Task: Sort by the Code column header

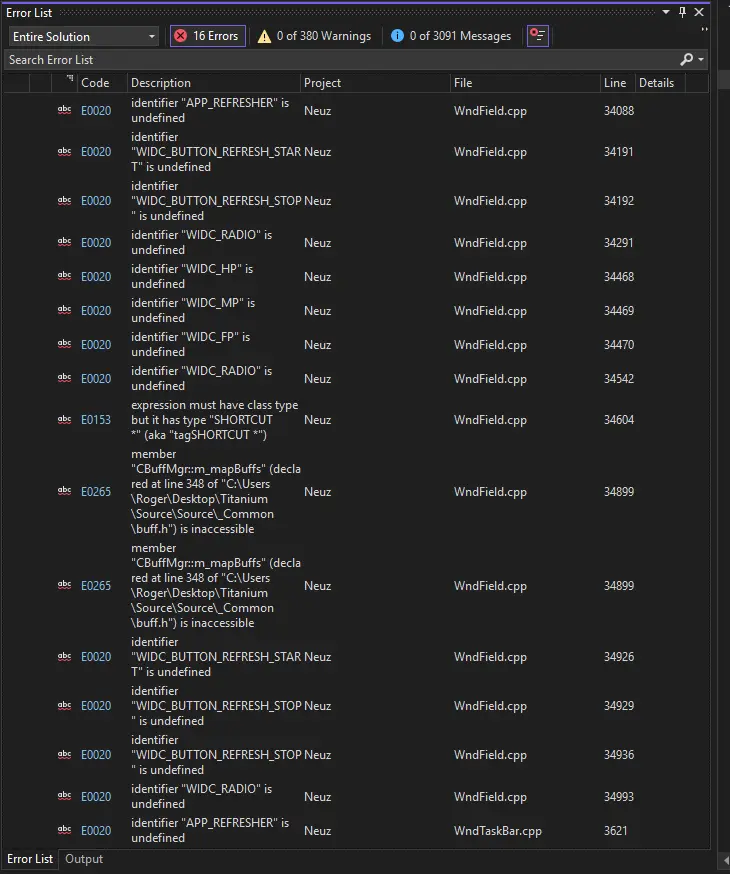Action: (x=103, y=82)
